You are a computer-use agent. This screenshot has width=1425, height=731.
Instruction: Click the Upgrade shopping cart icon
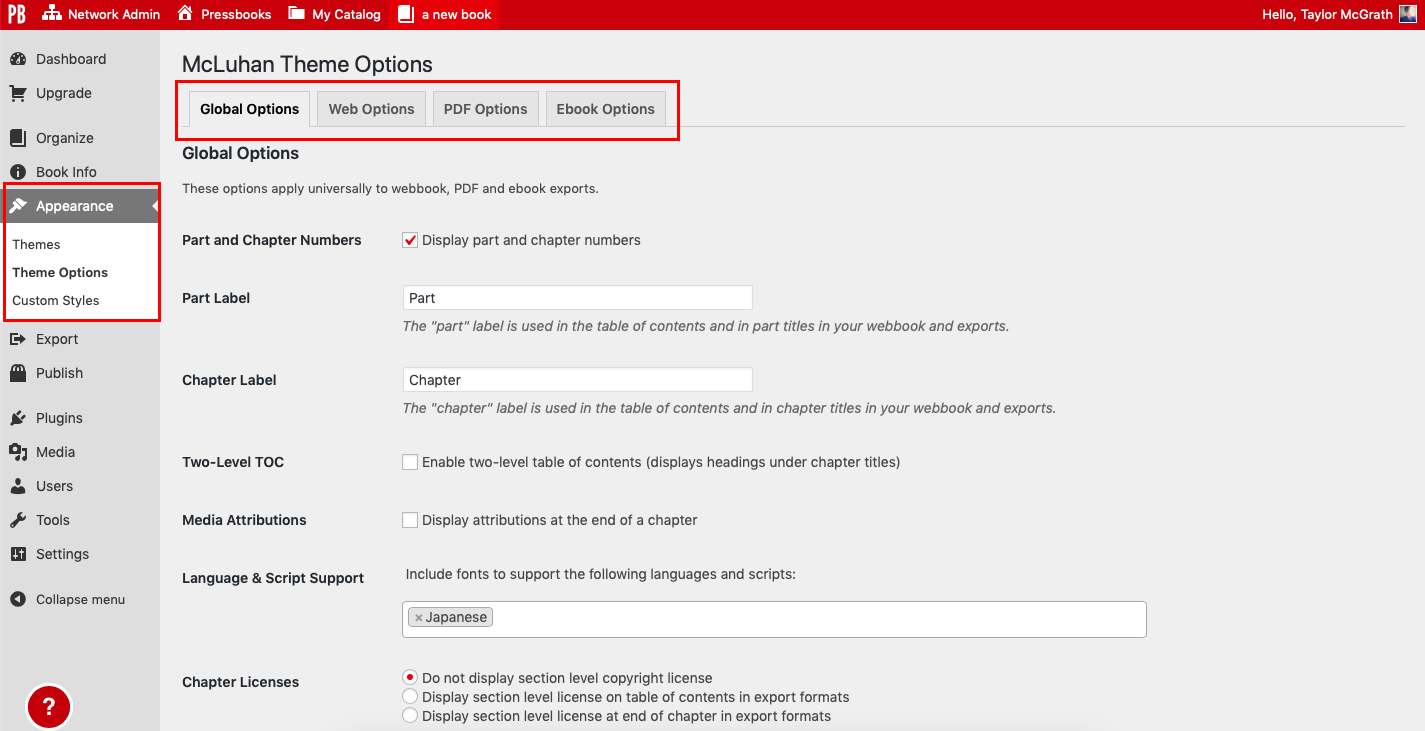coord(18,93)
